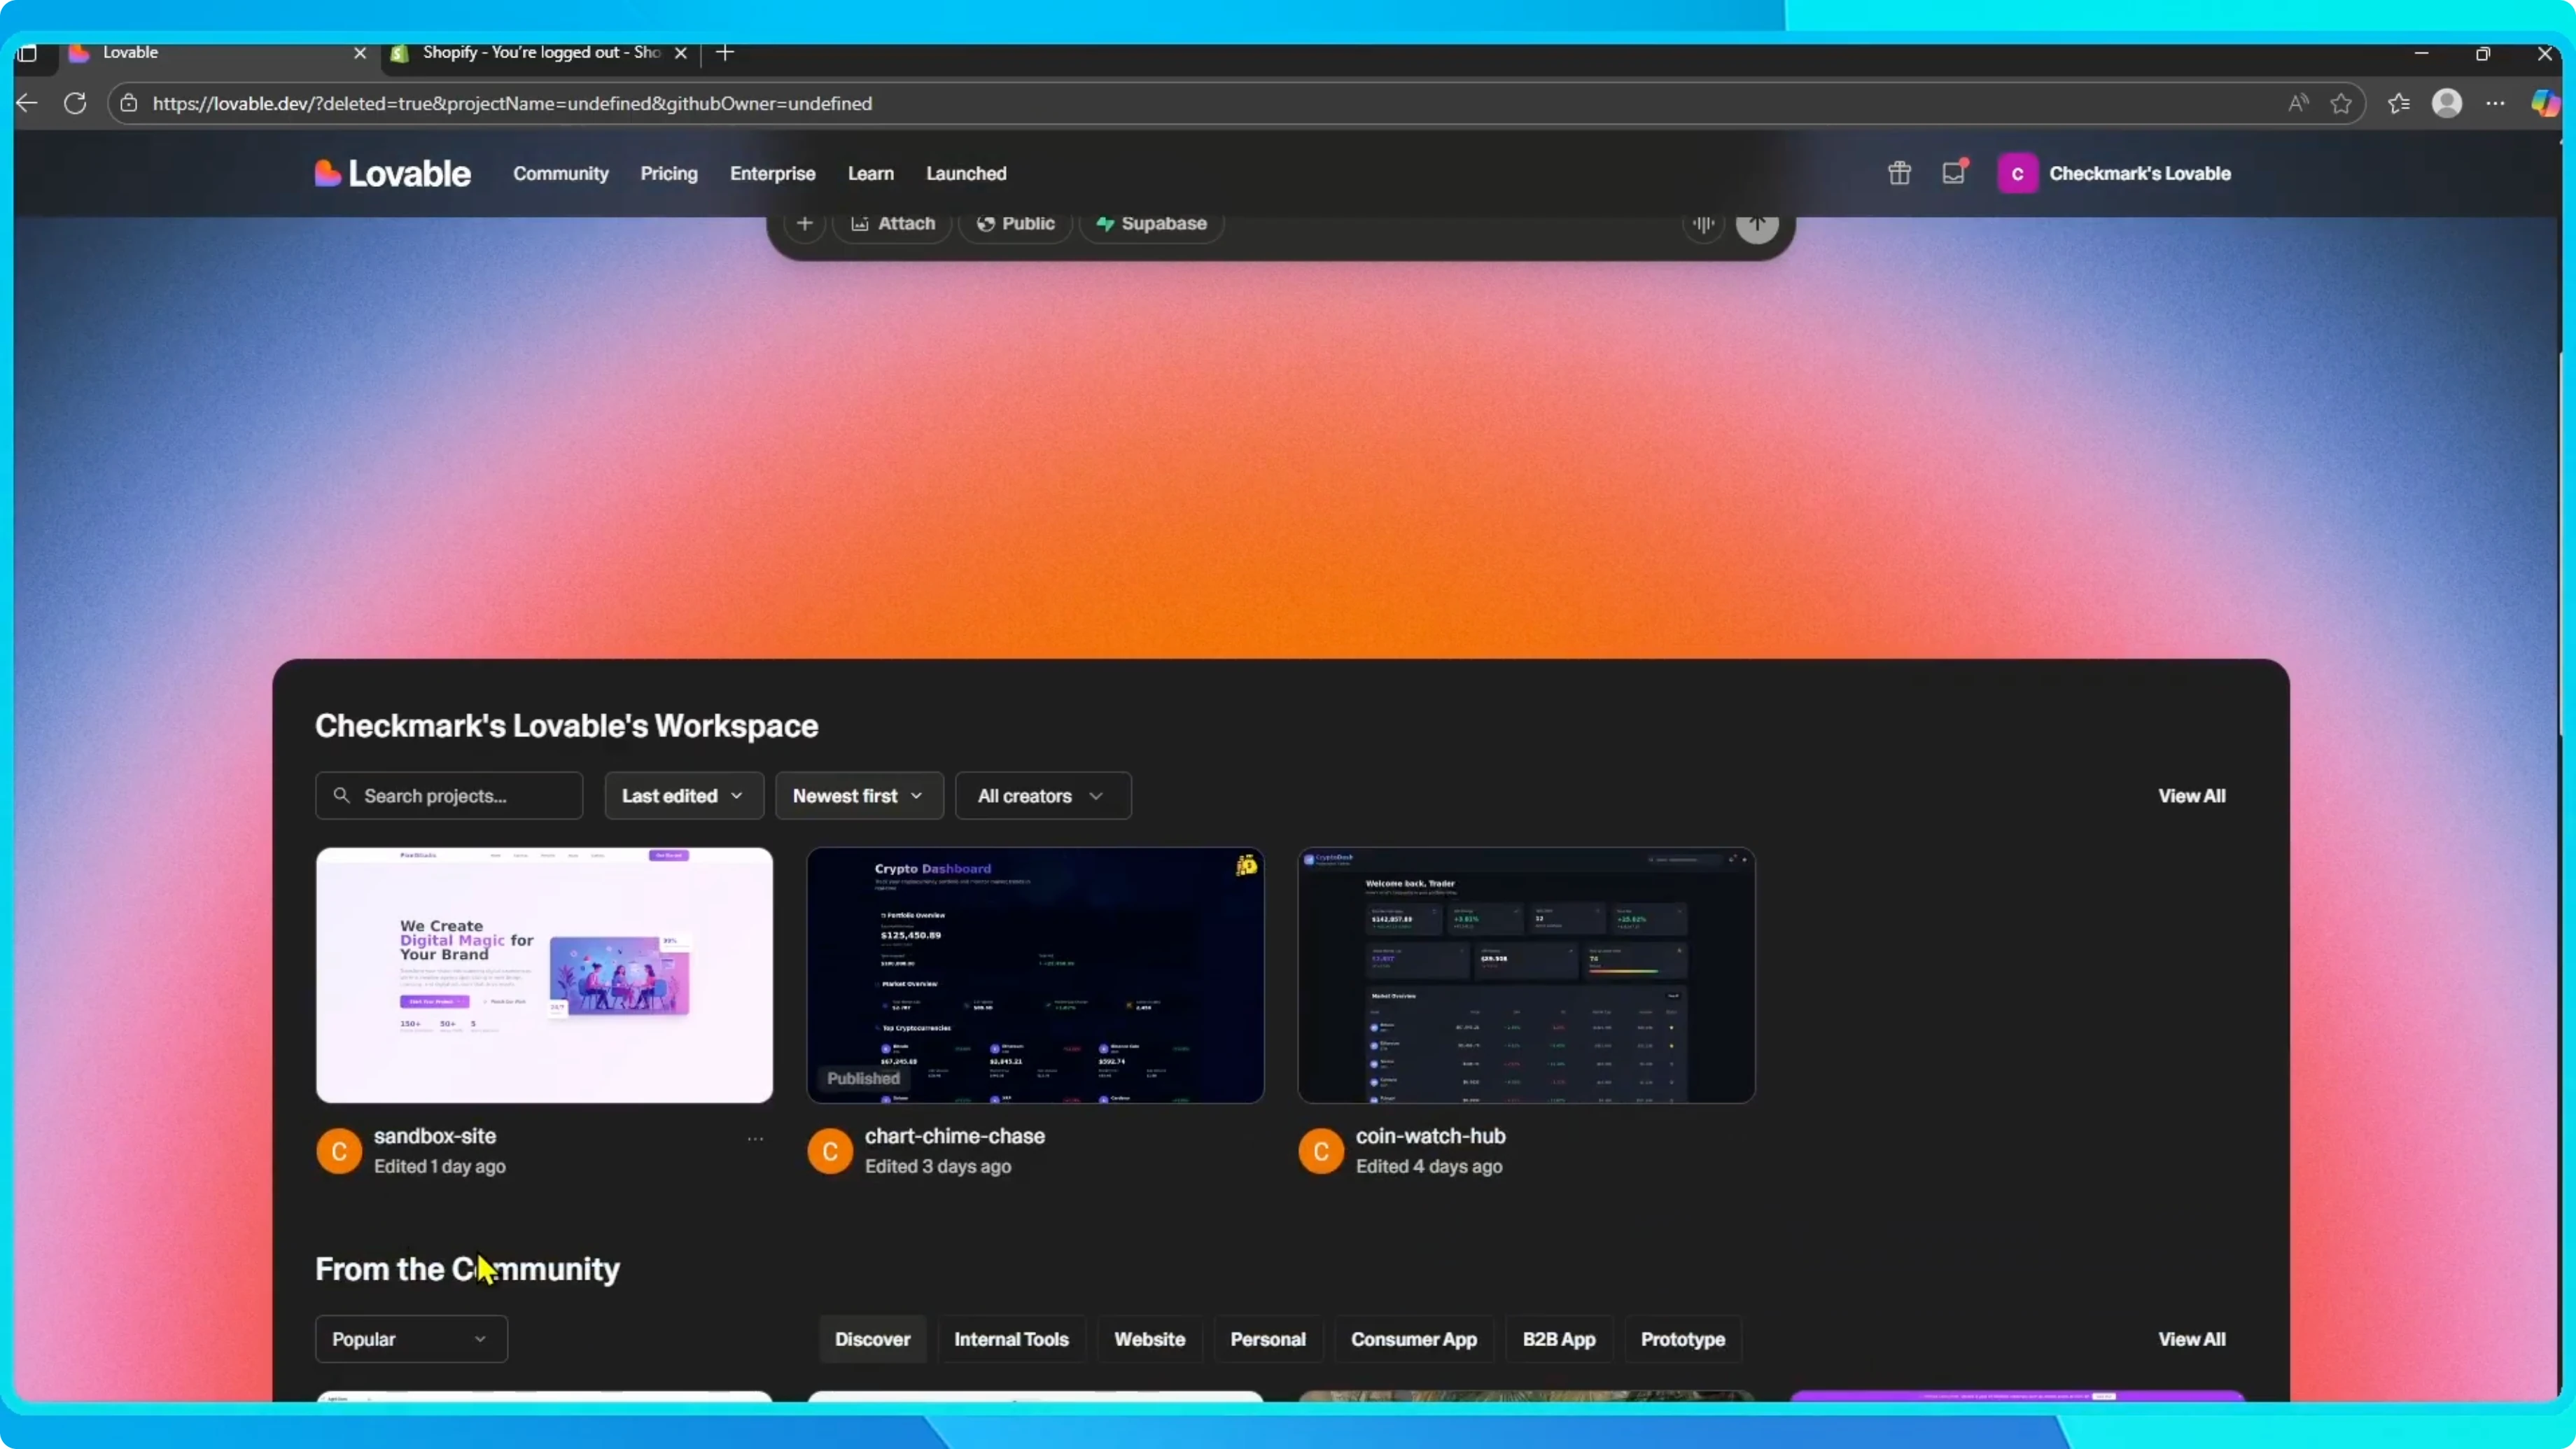Click the voice input waveform icon
Viewport: 2576px width, 1449px height.
point(1703,224)
